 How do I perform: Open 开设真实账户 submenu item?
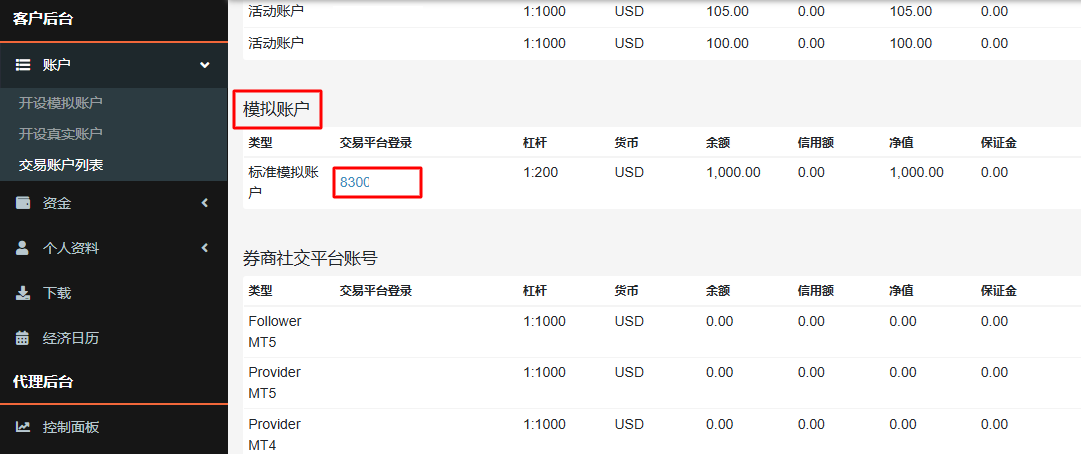point(60,133)
